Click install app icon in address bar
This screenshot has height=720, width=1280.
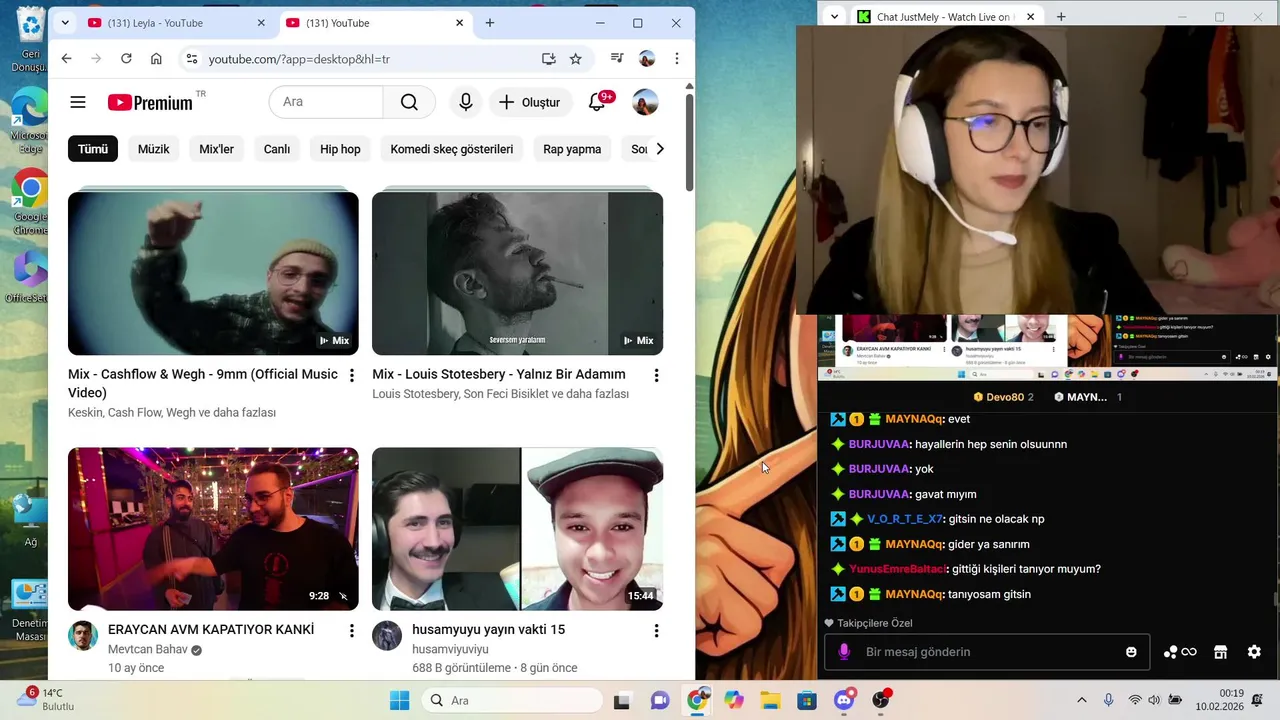click(x=549, y=59)
